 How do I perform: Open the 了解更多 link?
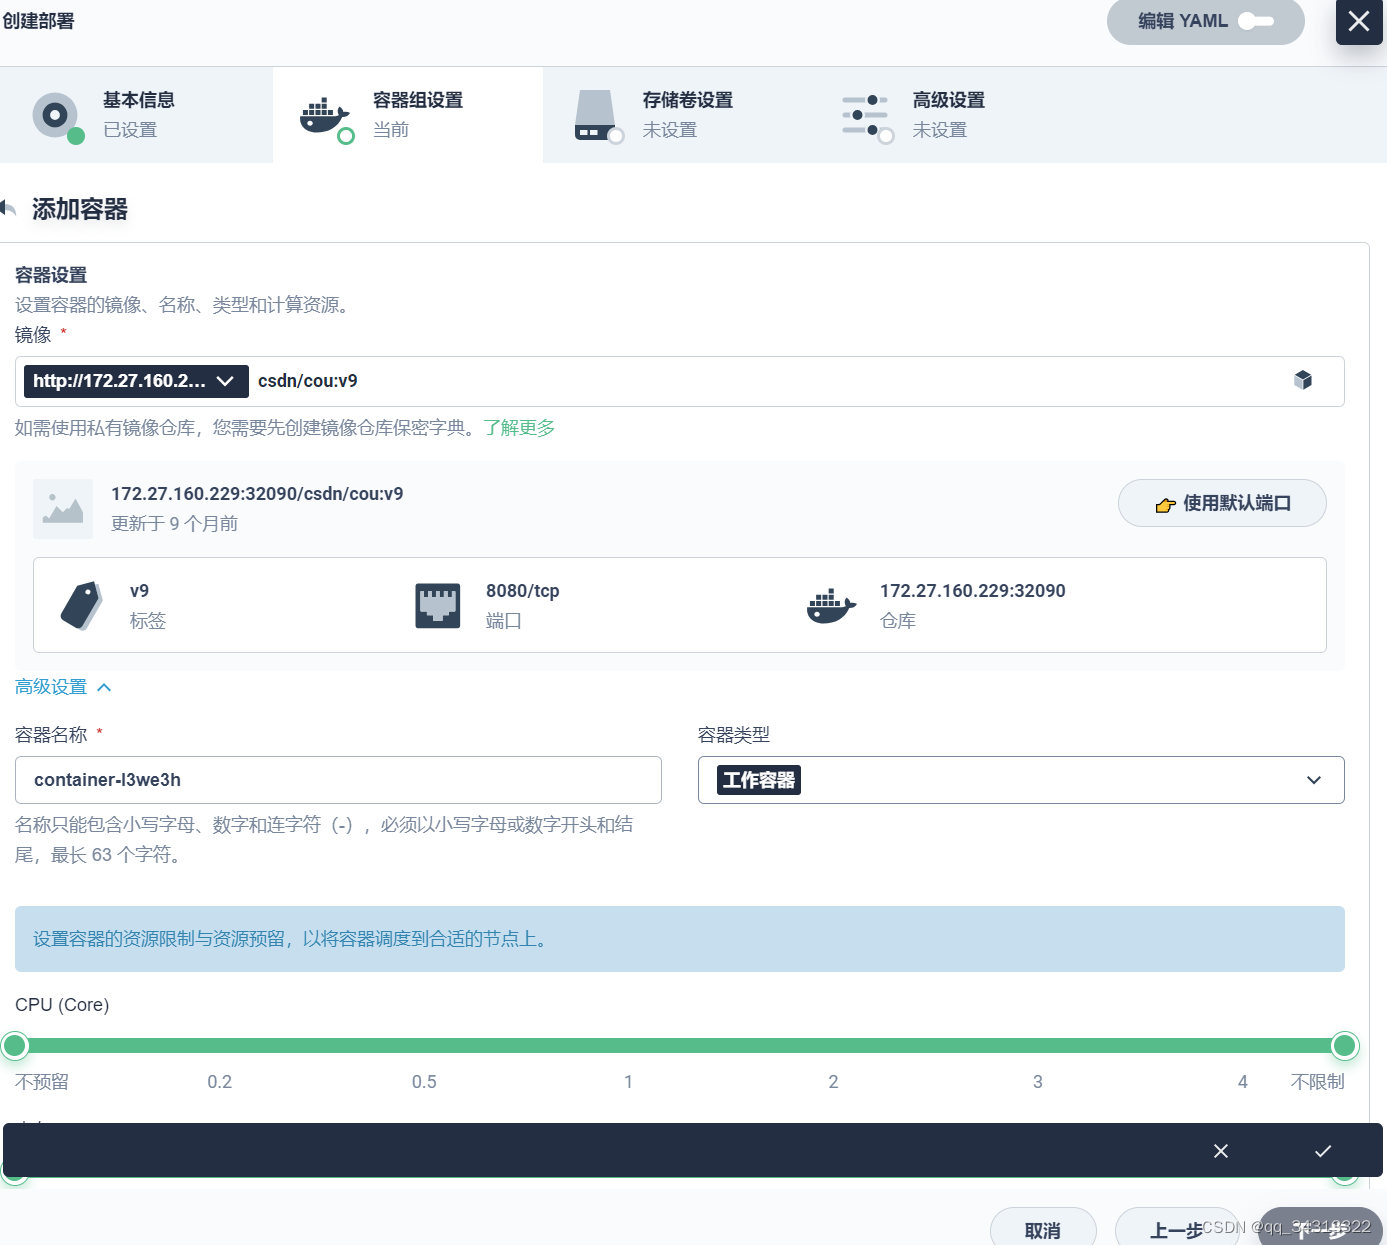[x=519, y=428]
